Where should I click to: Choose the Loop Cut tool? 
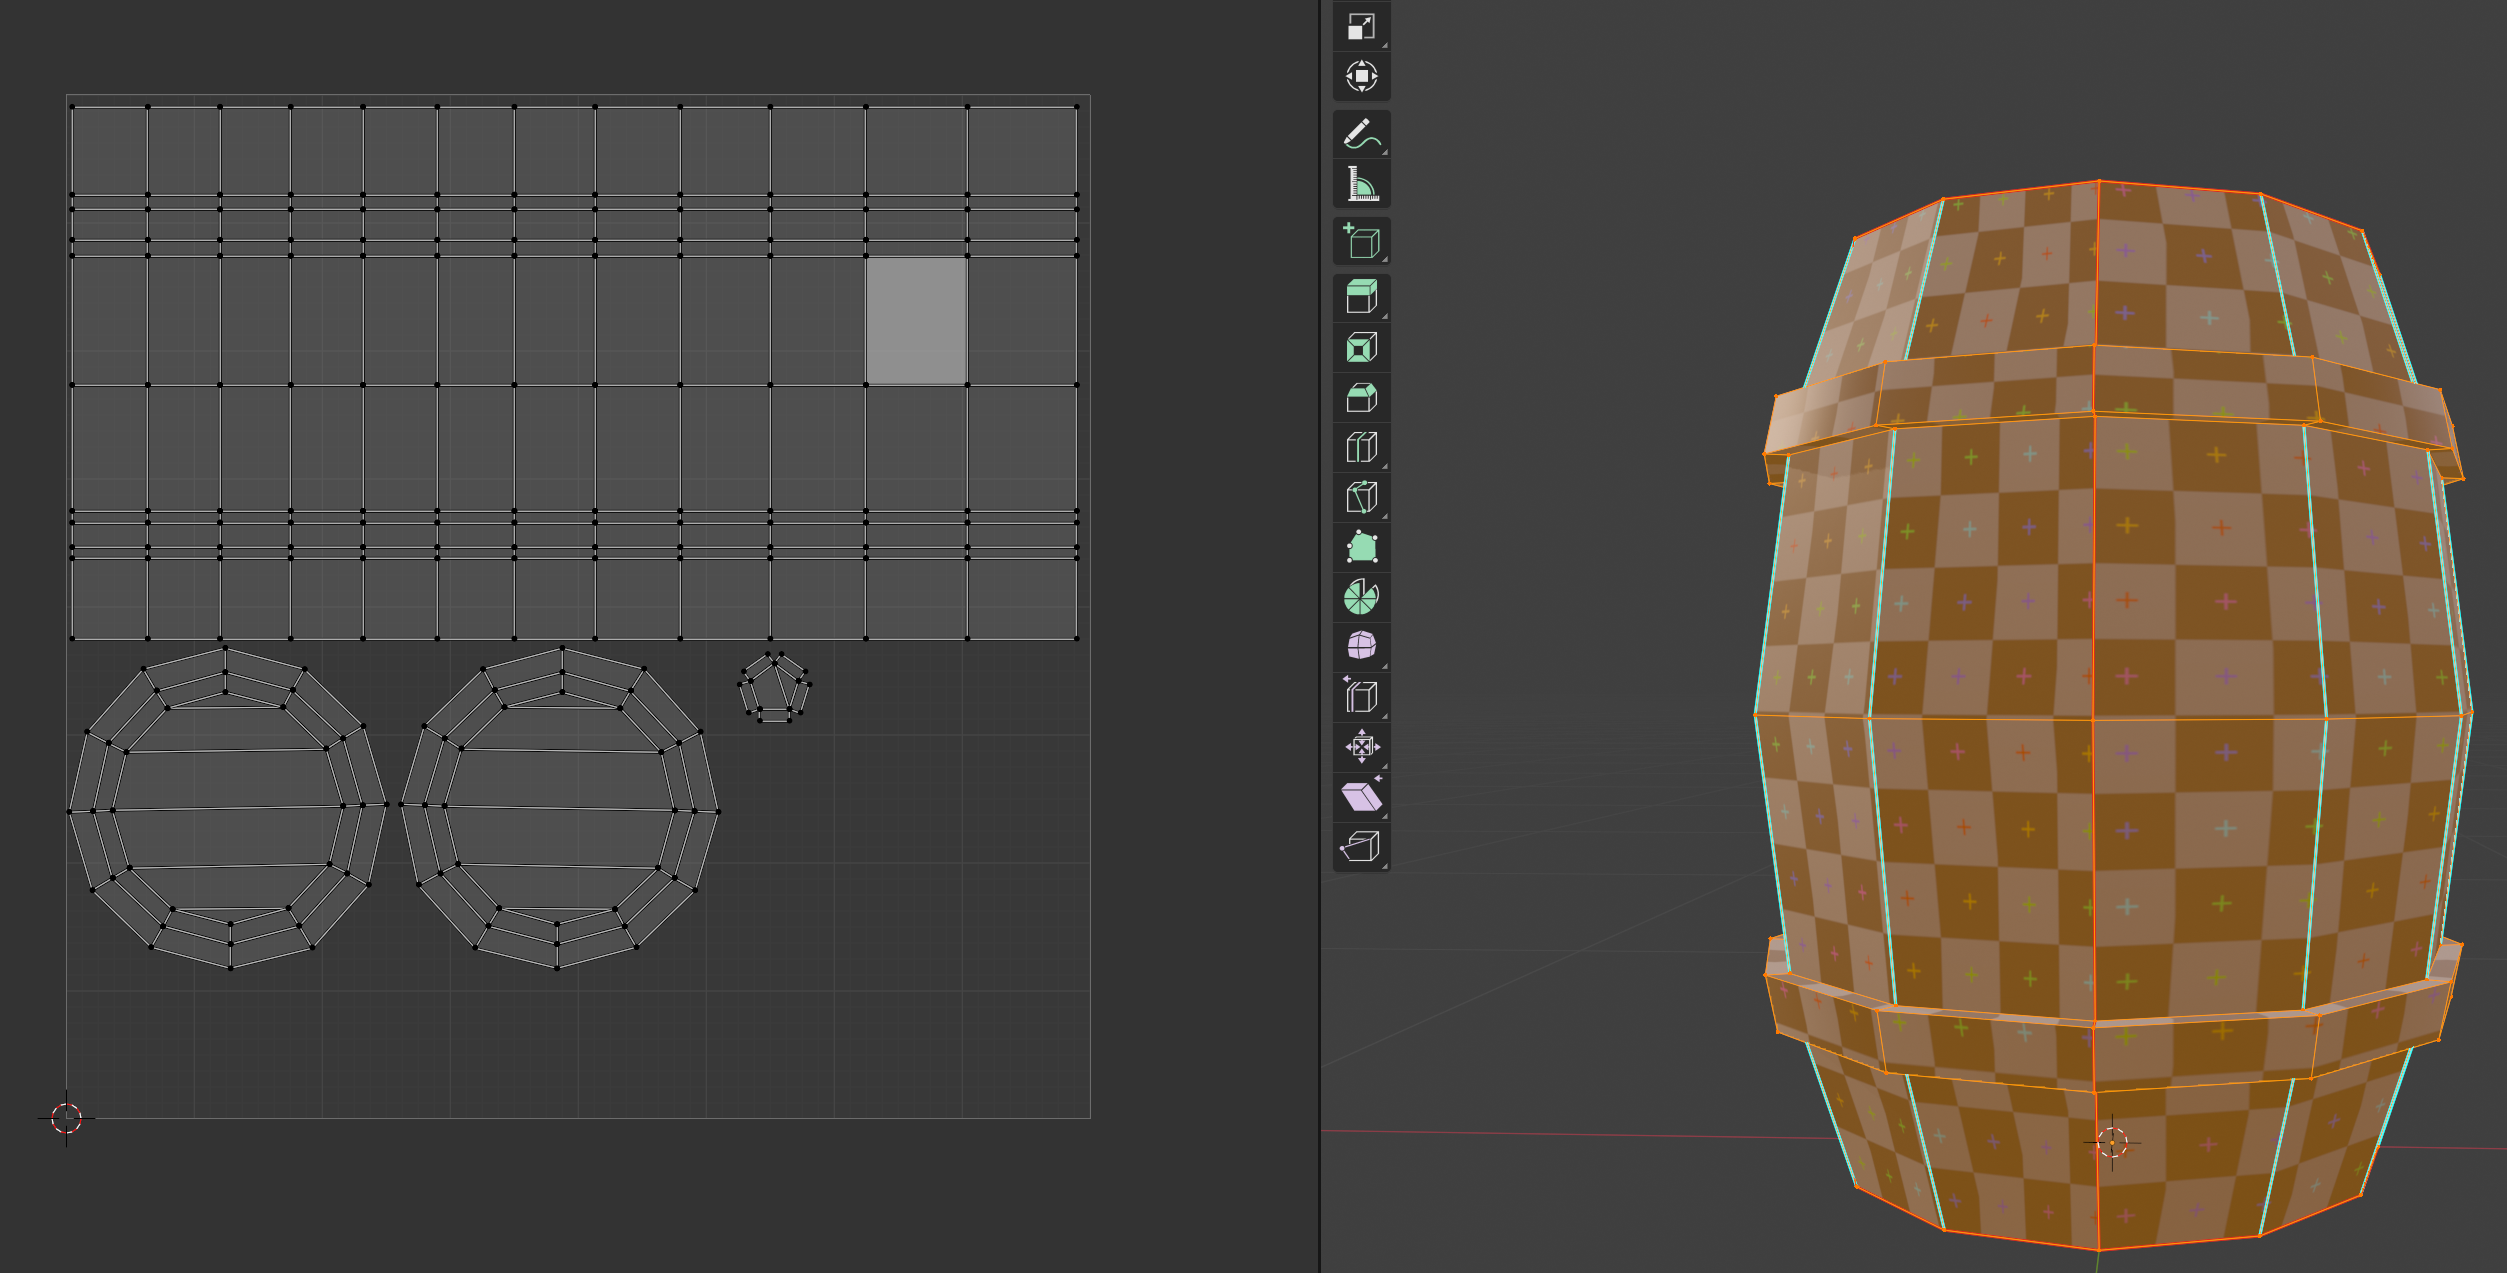pyautogui.click(x=1361, y=447)
